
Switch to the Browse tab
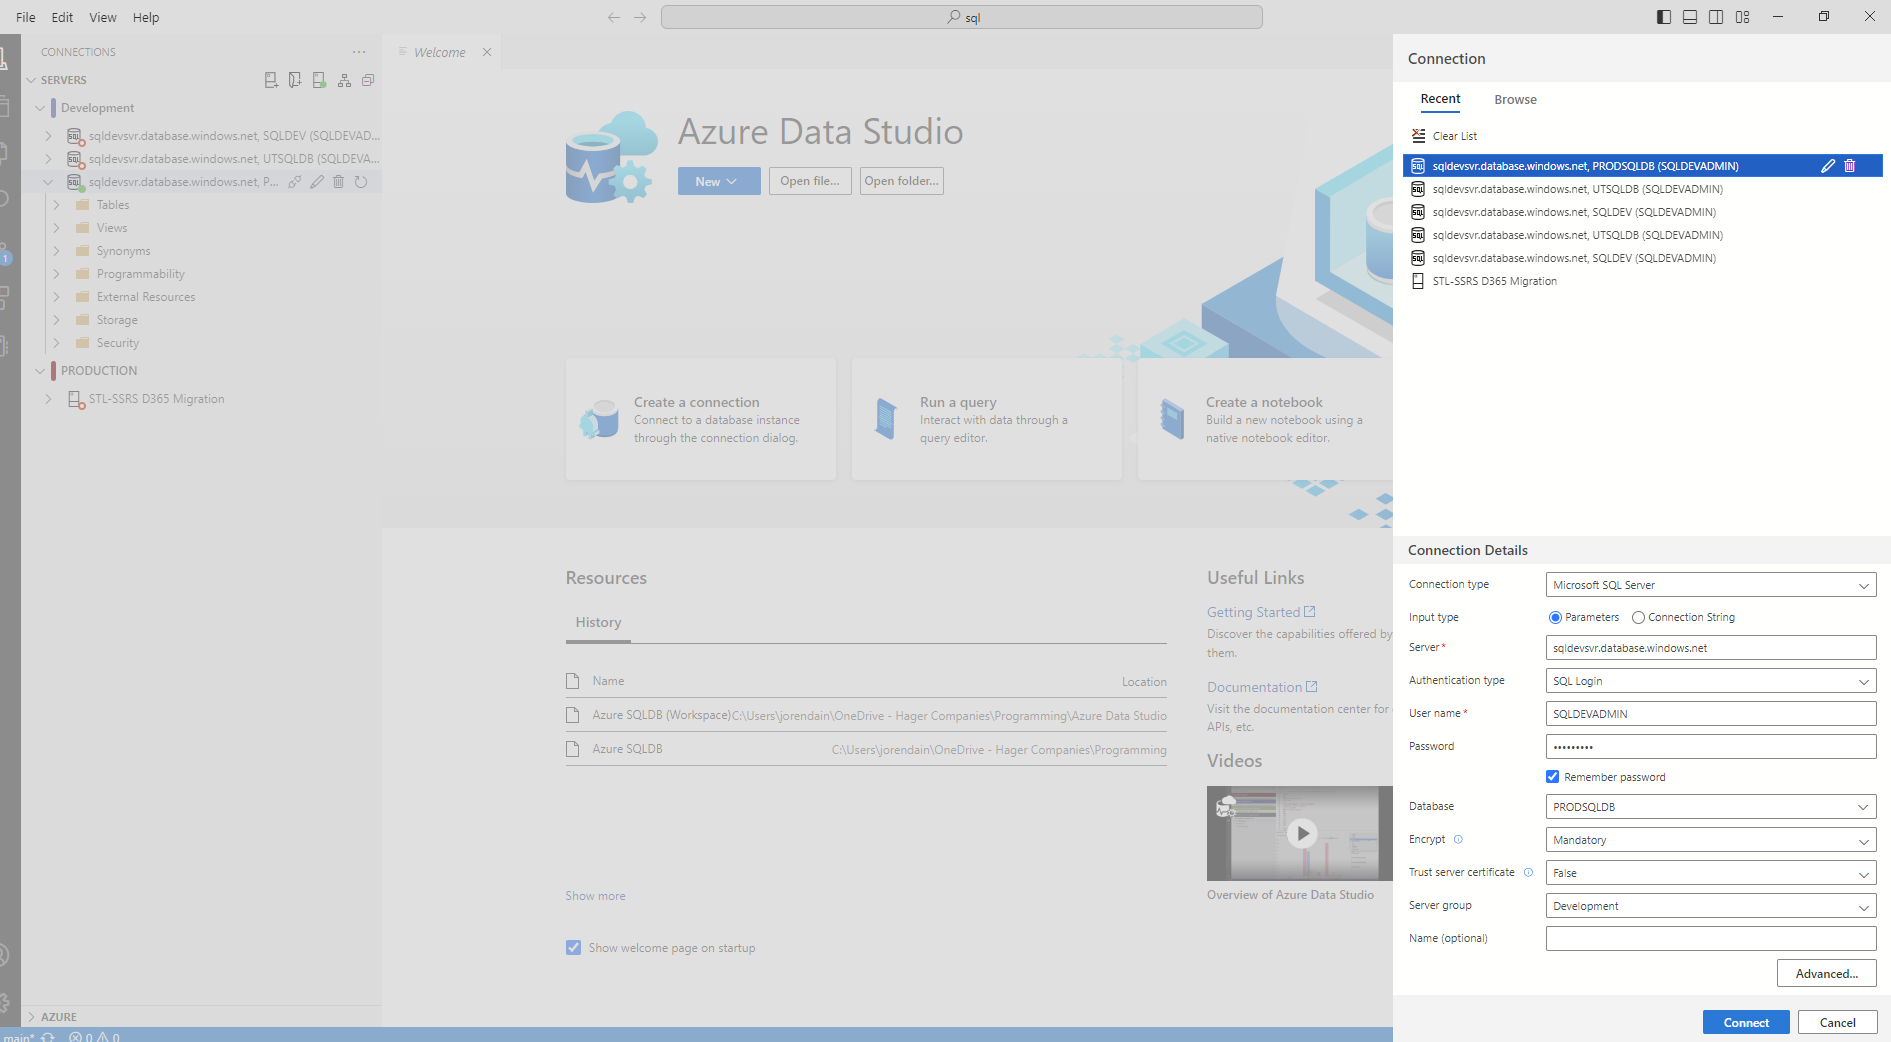[1515, 100]
